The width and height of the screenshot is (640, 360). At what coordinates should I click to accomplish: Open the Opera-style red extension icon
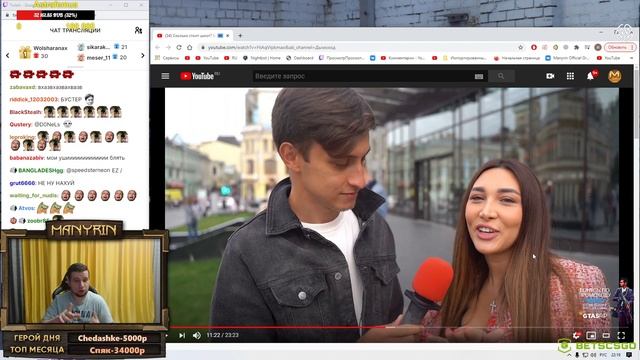tap(534, 47)
